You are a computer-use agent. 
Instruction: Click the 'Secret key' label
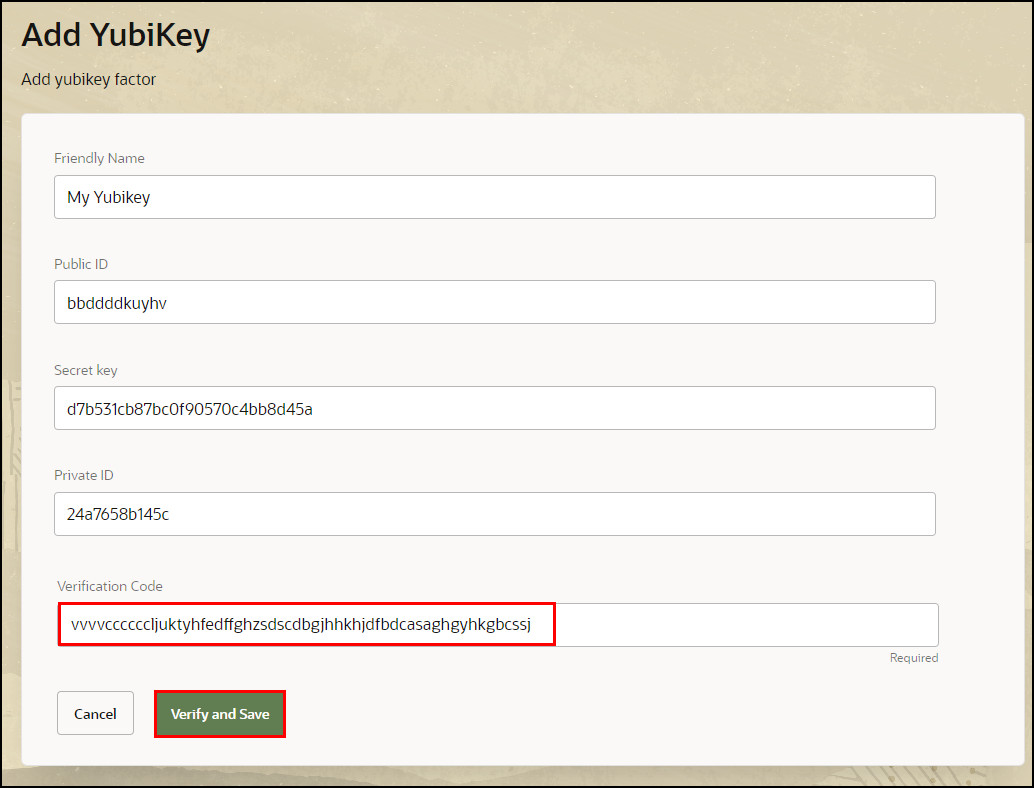pos(86,370)
